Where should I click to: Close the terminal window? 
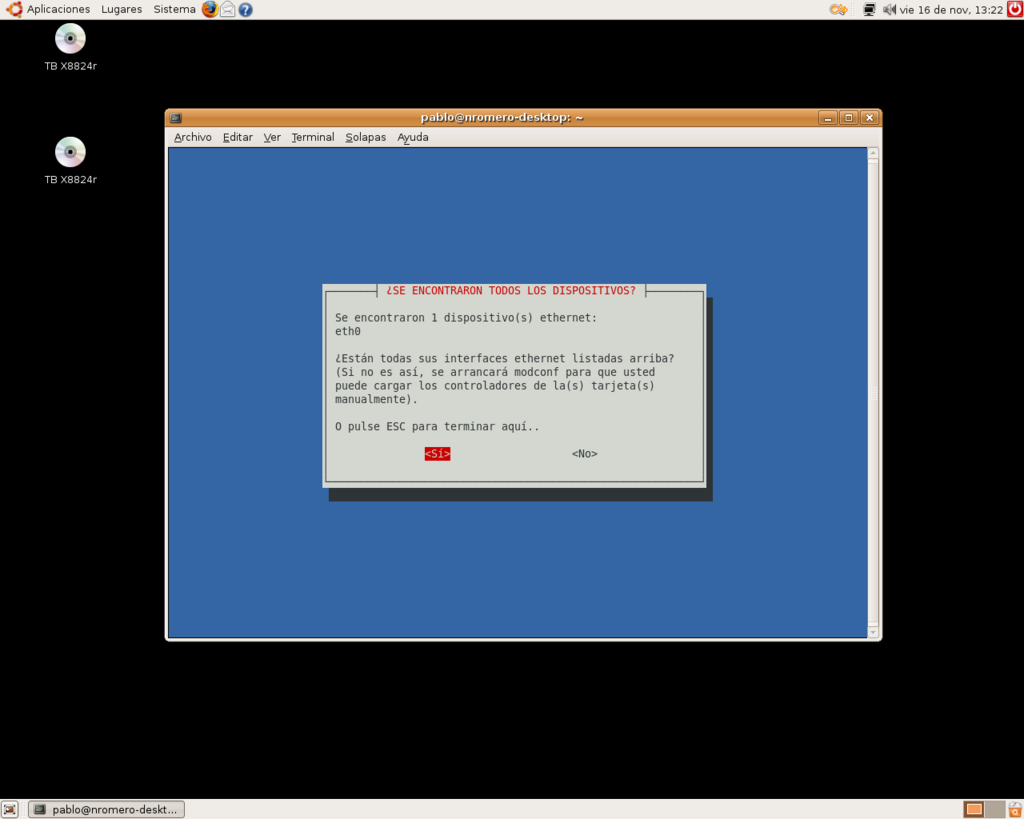tap(869, 118)
